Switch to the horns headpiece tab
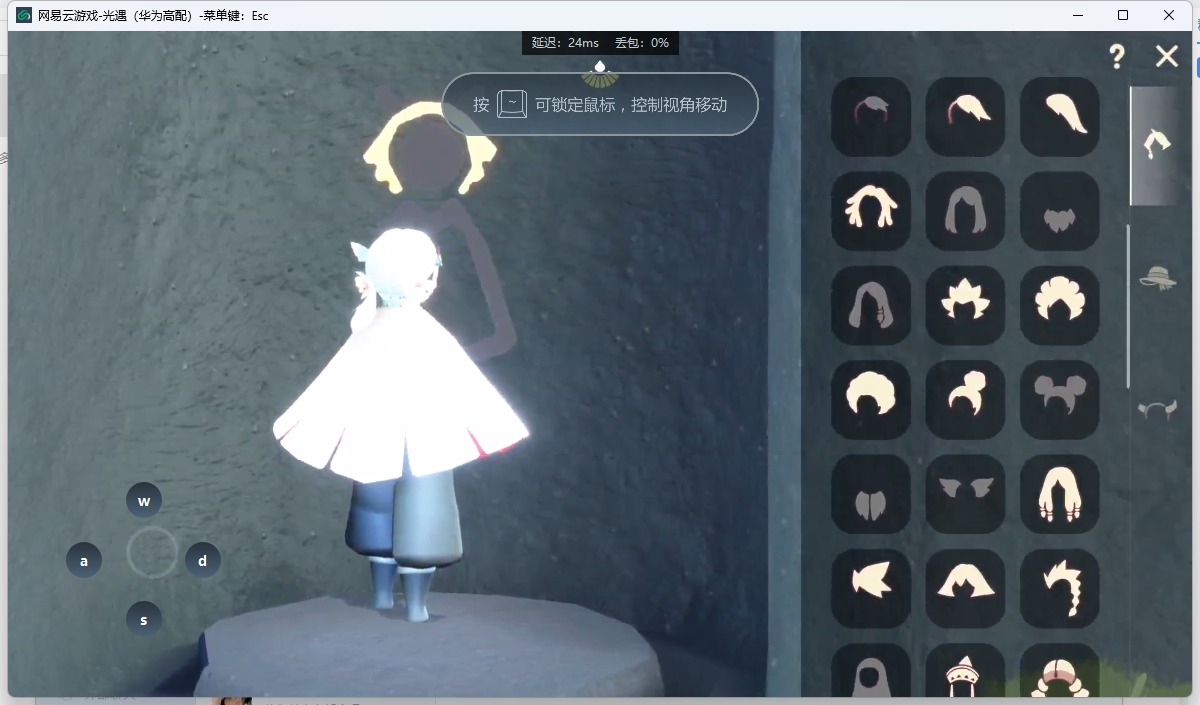This screenshot has width=1200, height=705. 1157,408
